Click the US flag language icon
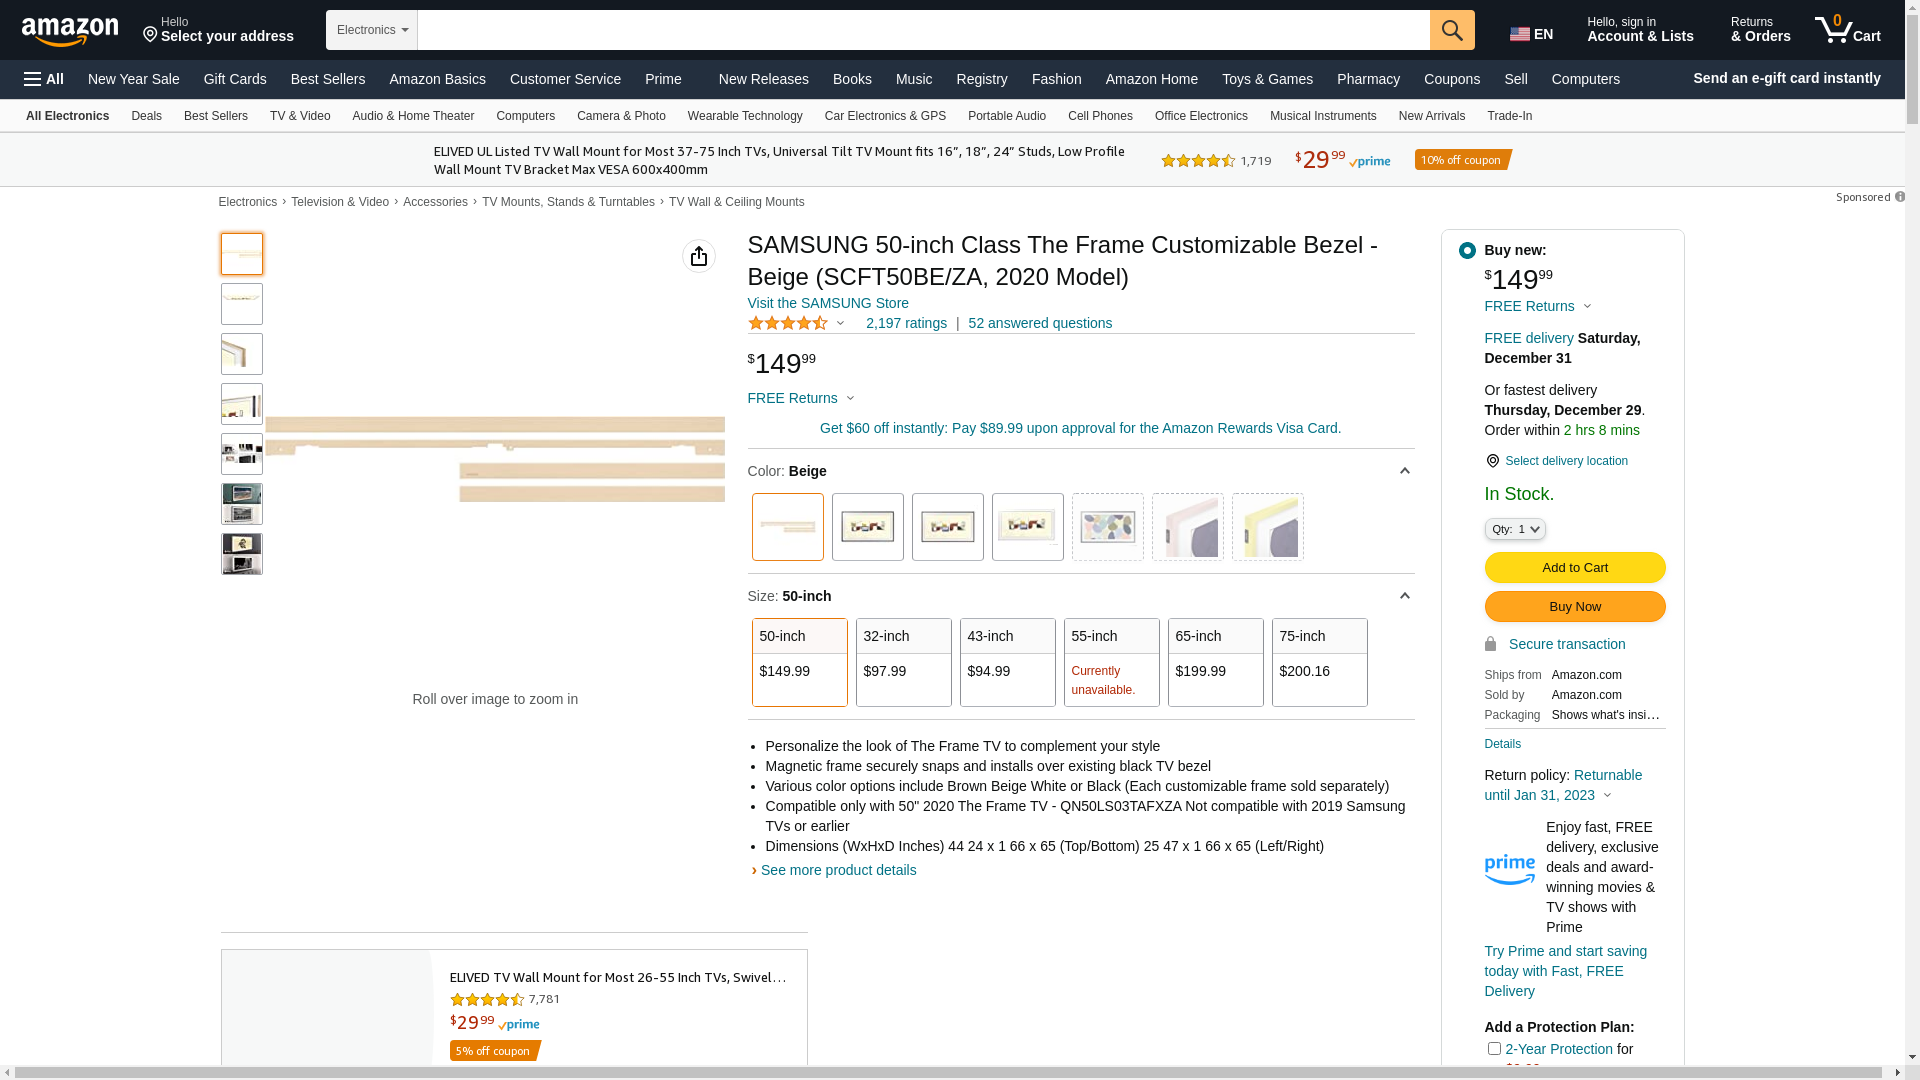 click(1520, 35)
